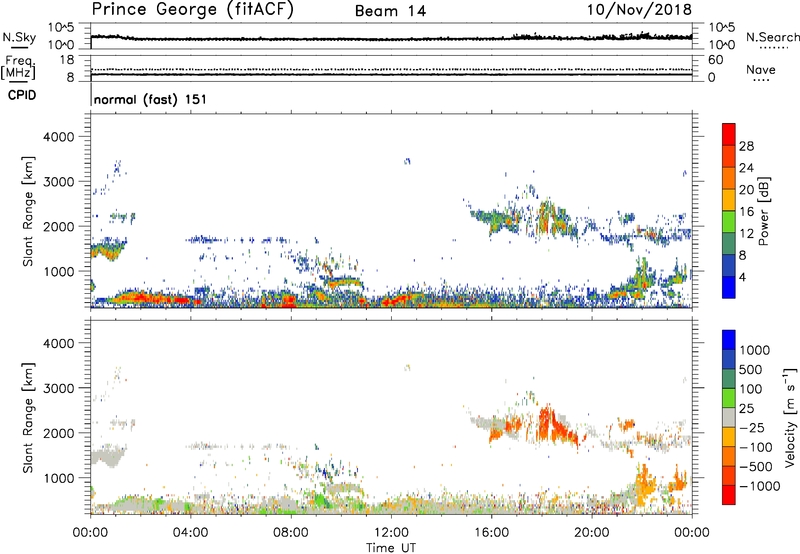Click the "20:00" time tick label

[591, 533]
